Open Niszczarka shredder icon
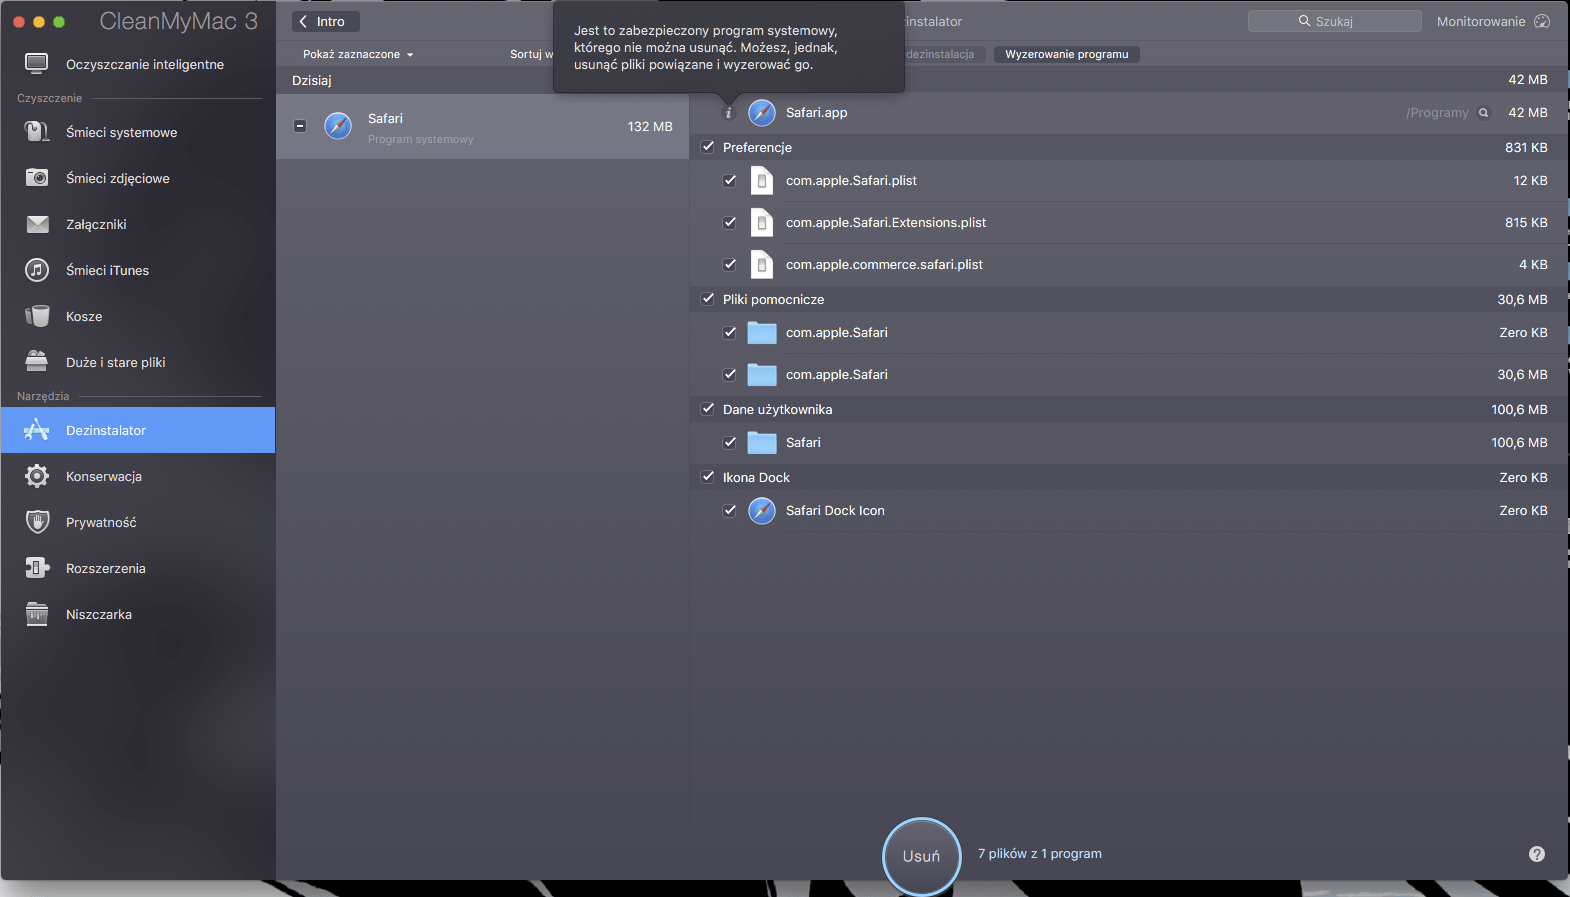The image size is (1570, 897). tap(37, 614)
